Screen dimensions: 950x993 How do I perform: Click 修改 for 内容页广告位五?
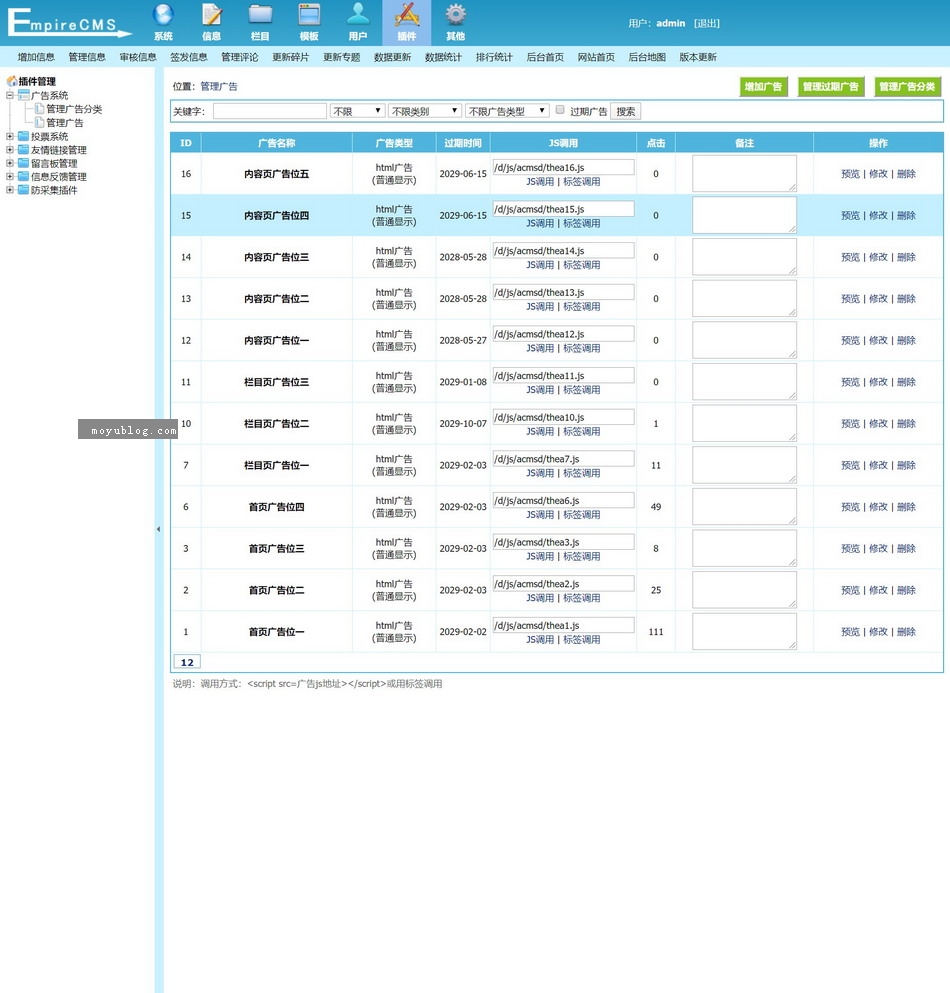[878, 174]
